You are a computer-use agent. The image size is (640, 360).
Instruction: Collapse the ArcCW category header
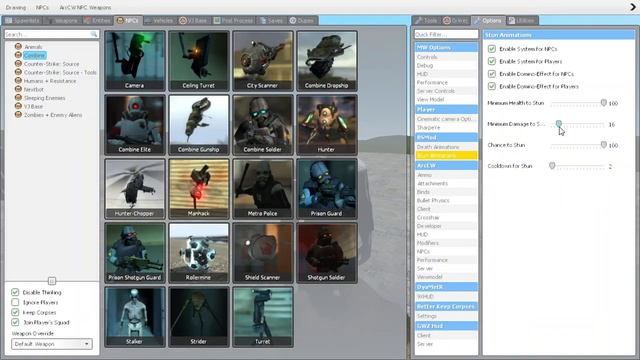pyautogui.click(x=446, y=166)
